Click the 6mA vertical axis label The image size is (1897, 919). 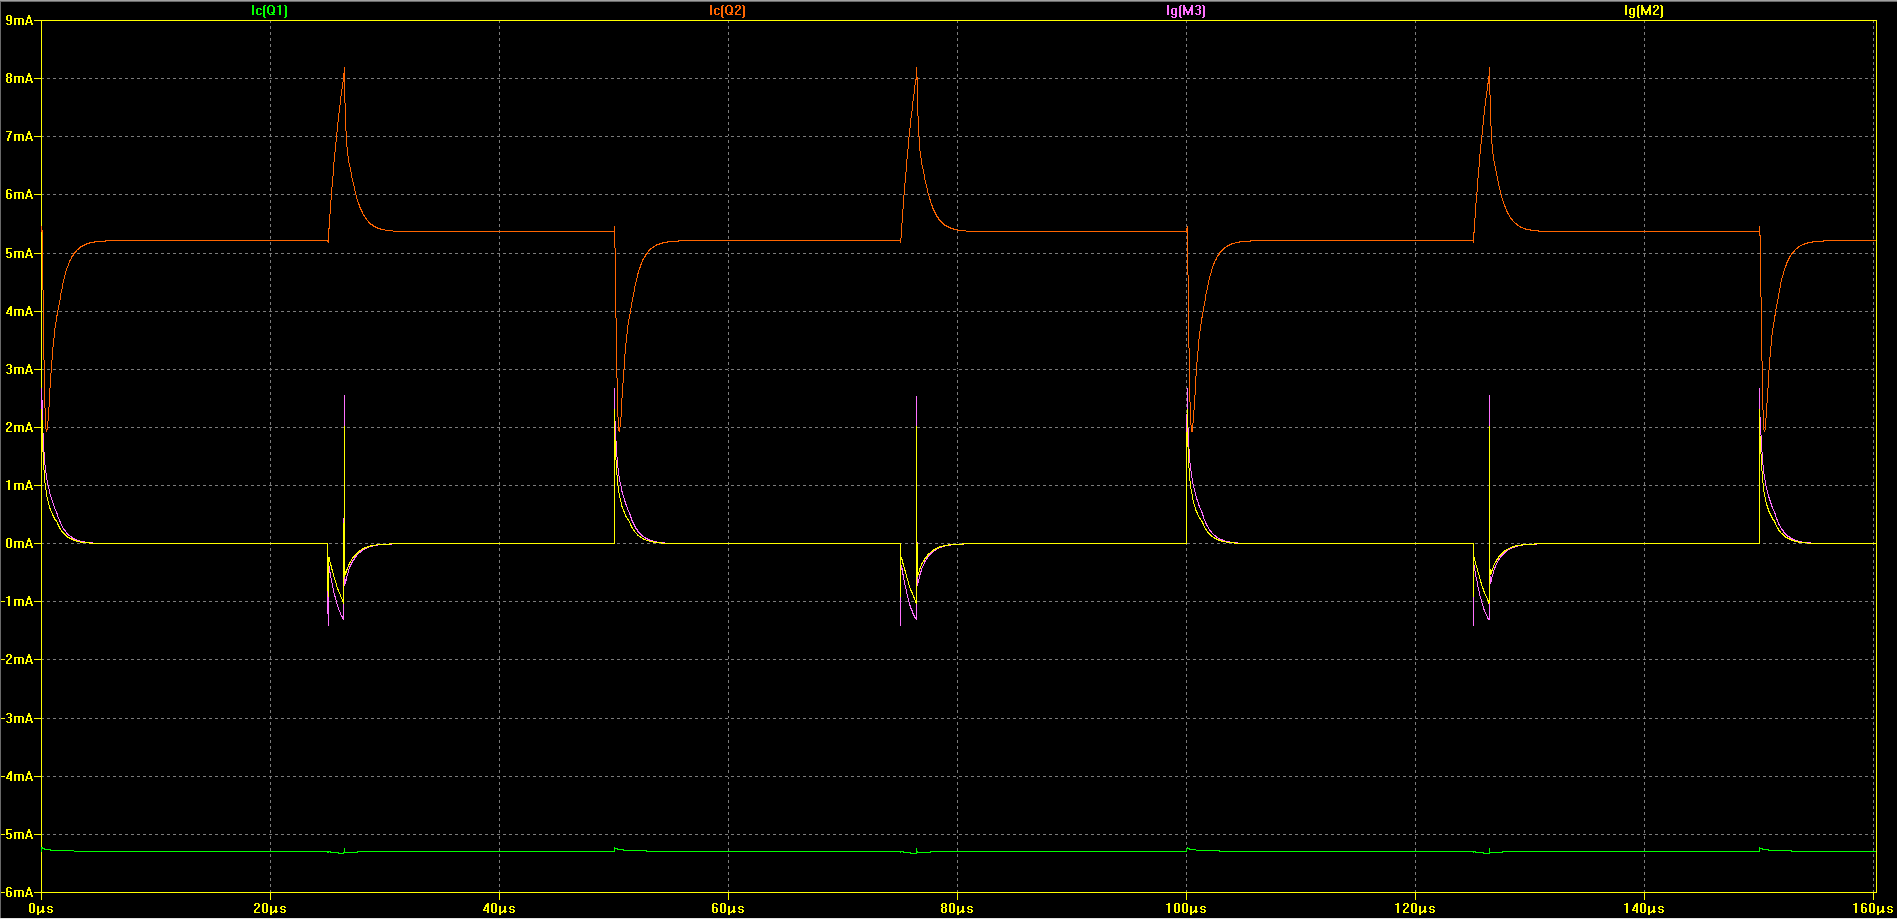click(x=19, y=194)
